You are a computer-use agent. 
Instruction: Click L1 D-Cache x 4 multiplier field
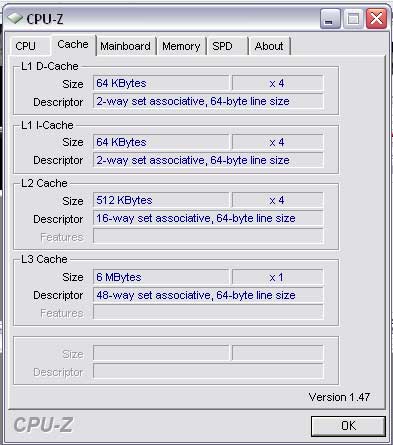277,83
